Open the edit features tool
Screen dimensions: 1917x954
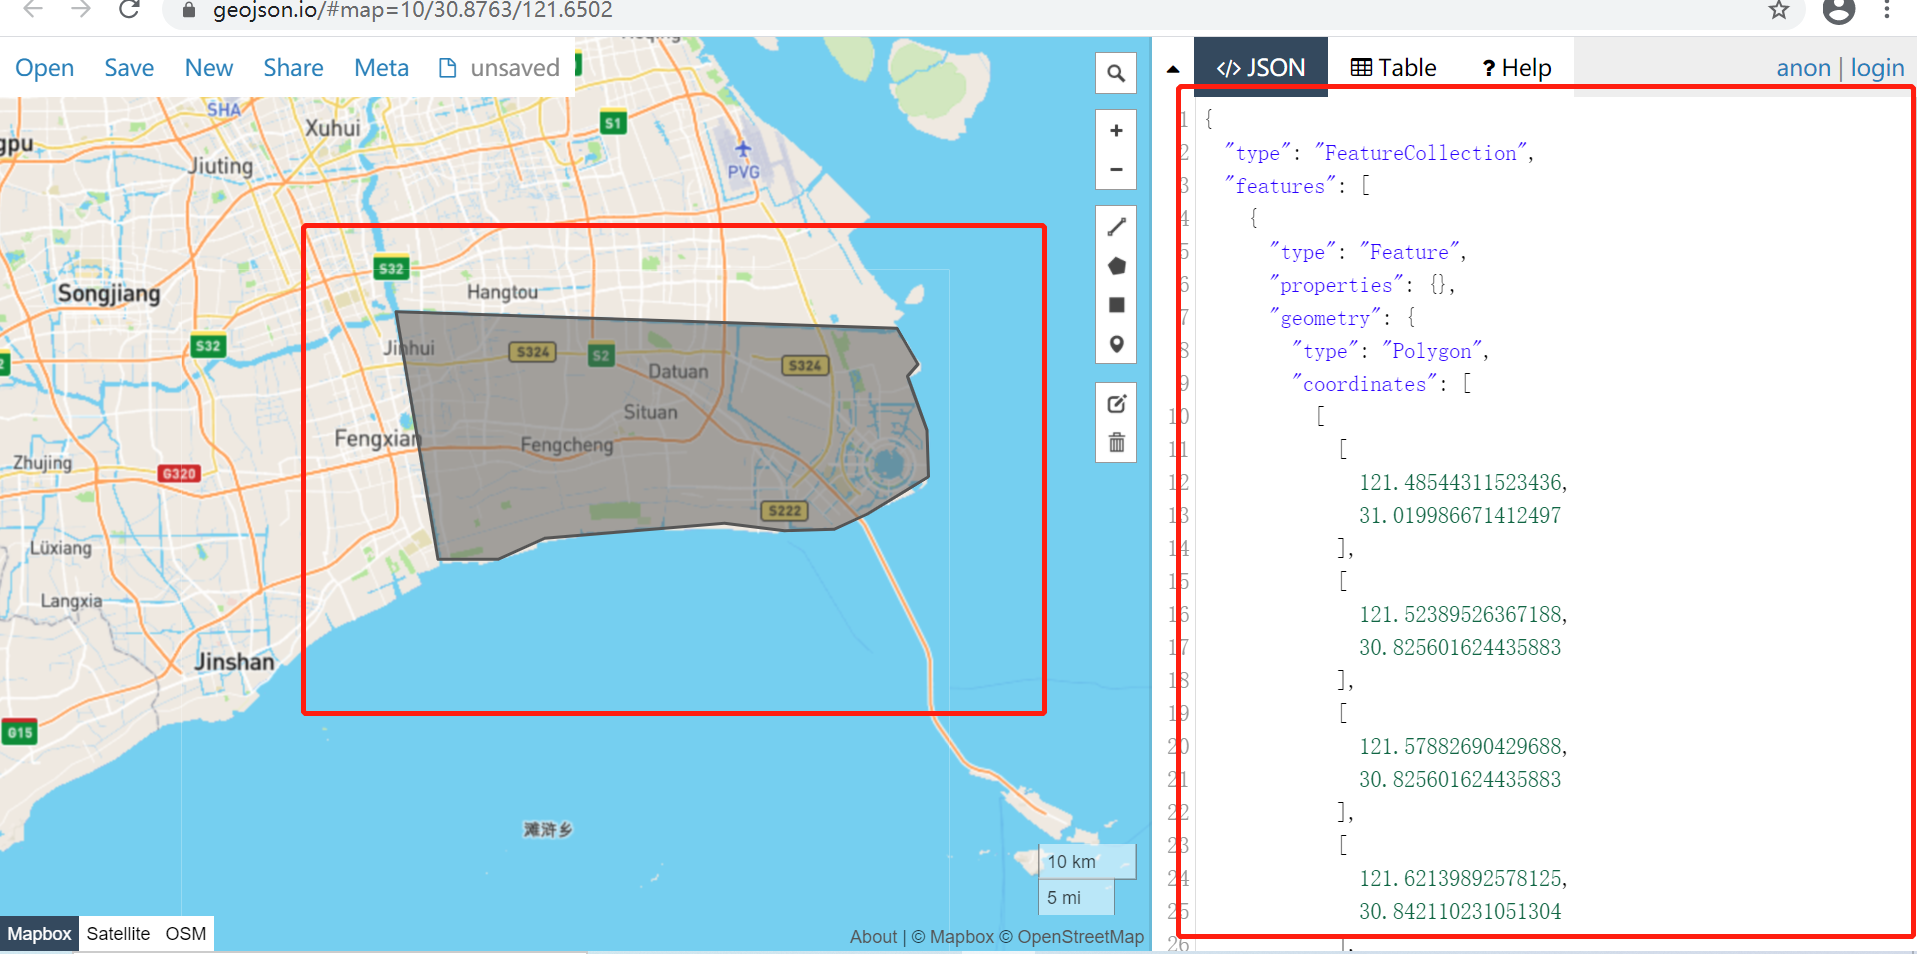(x=1116, y=402)
